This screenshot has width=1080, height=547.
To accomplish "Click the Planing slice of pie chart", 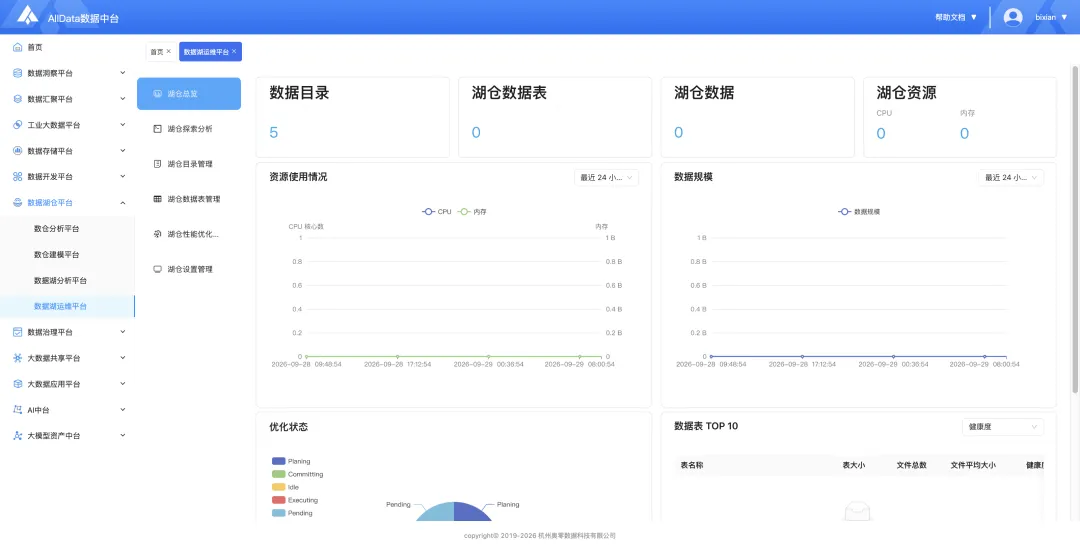I will 472,513.
